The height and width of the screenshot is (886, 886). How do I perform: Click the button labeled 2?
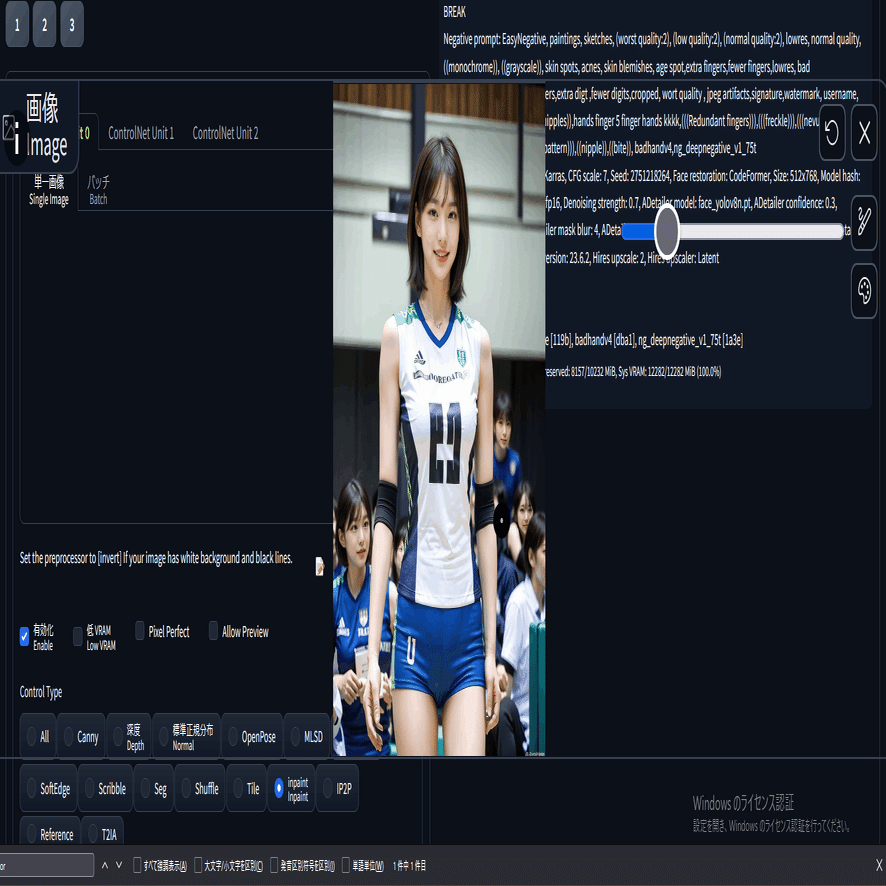(44, 24)
